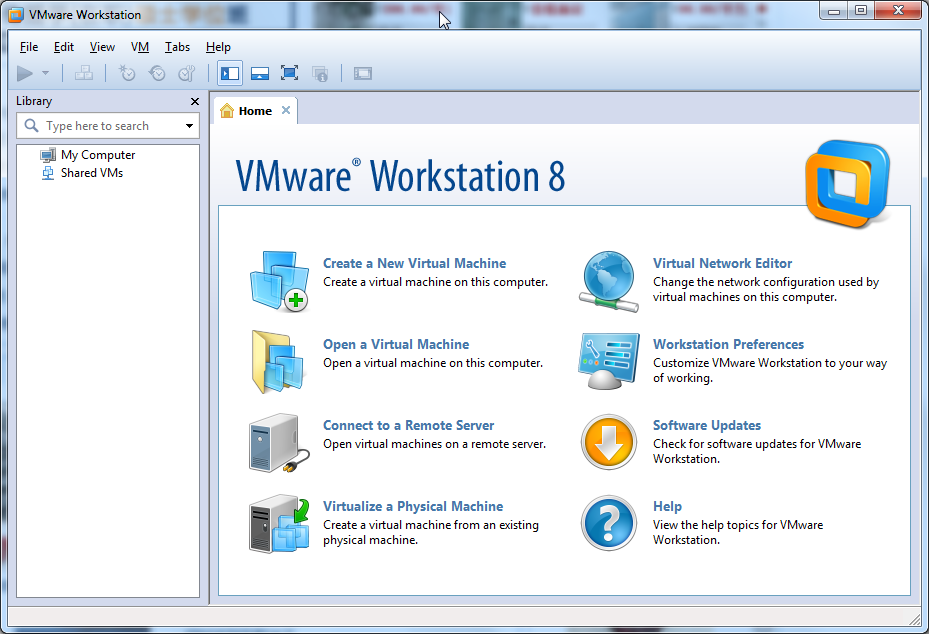
Task: Click the Connect to a Remote Server link
Action: coord(408,425)
